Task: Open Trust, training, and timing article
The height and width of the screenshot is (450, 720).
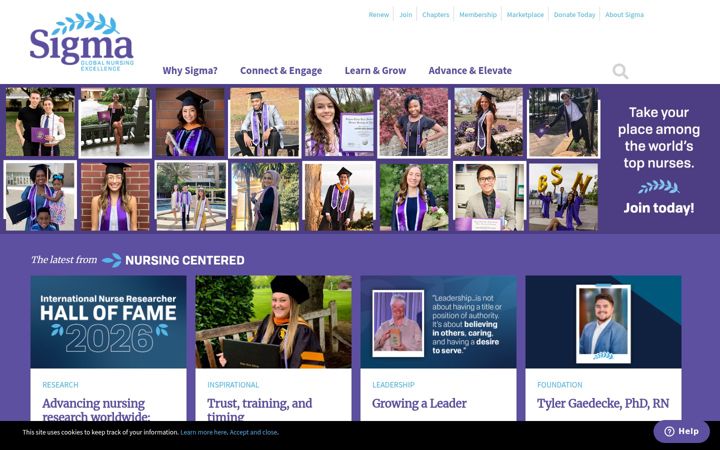Action: coord(259,410)
